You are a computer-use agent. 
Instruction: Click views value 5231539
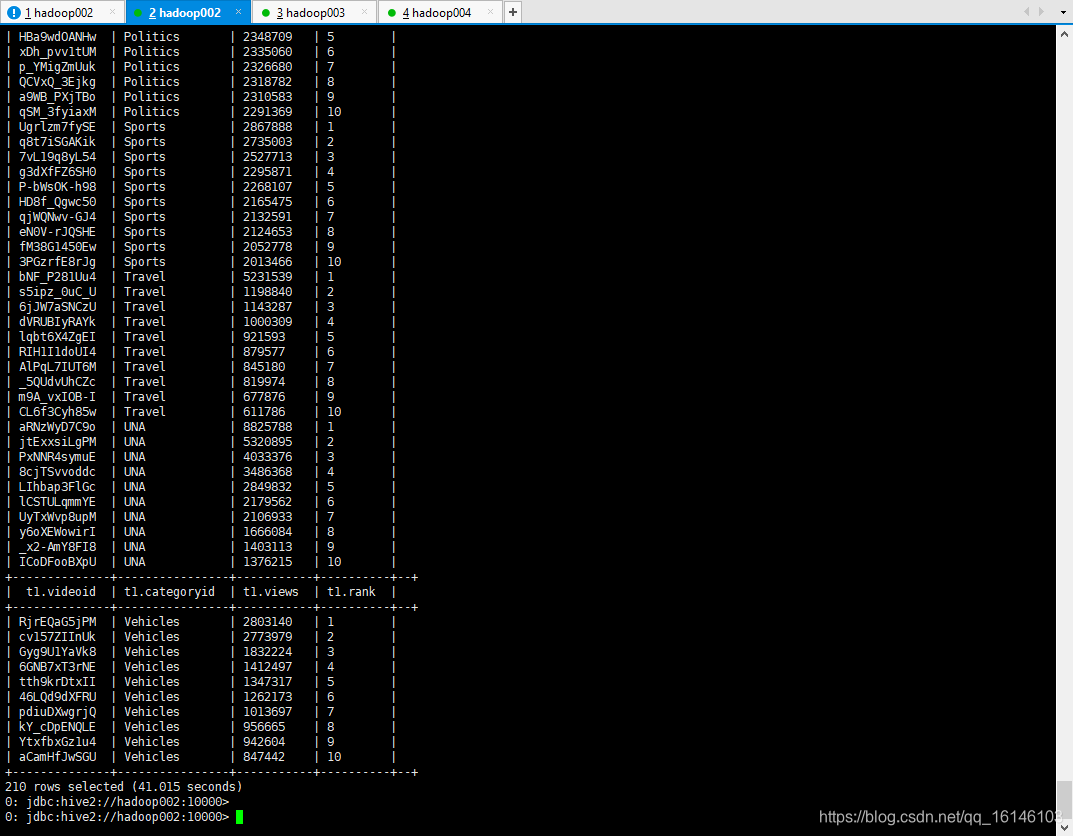pyautogui.click(x=268, y=277)
